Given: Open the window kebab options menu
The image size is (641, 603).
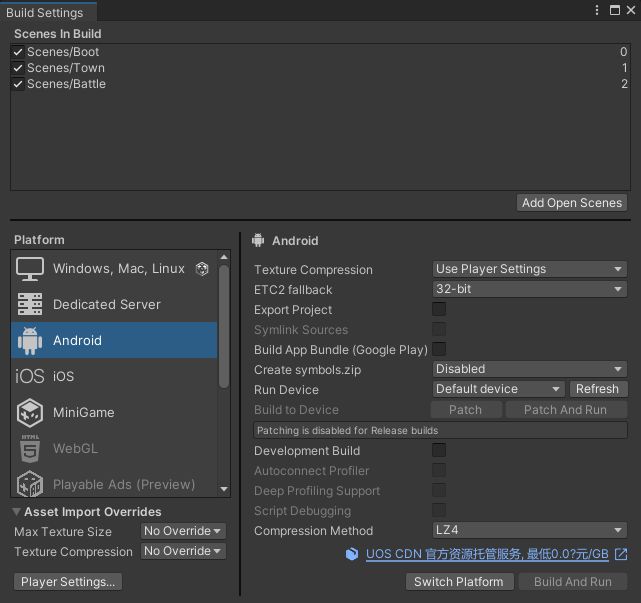Looking at the screenshot, I should pos(597,10).
